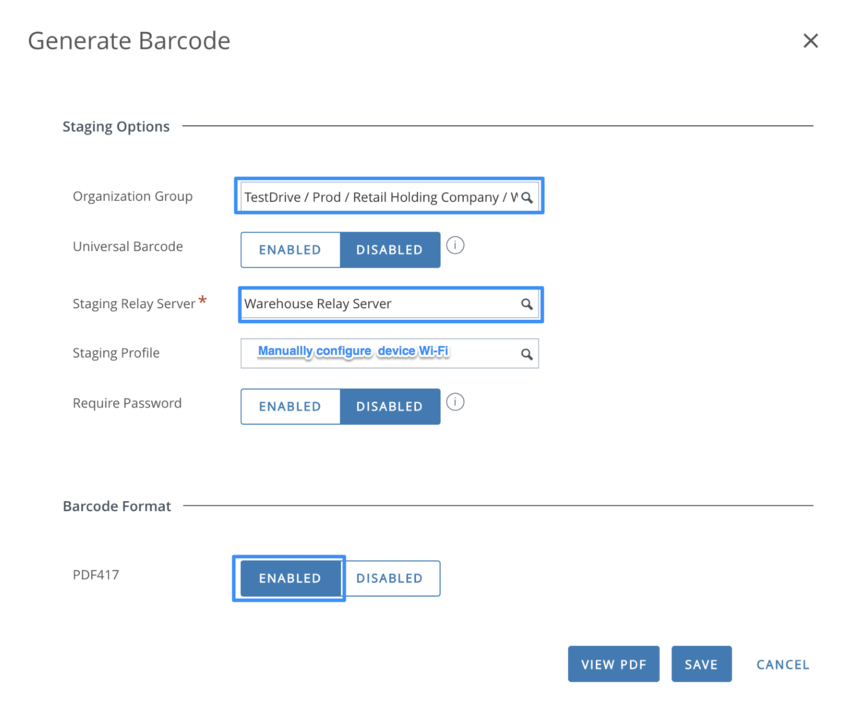Screen dimensions: 855x713
Task: Enable the Universal Barcode option
Action: pos(290,250)
